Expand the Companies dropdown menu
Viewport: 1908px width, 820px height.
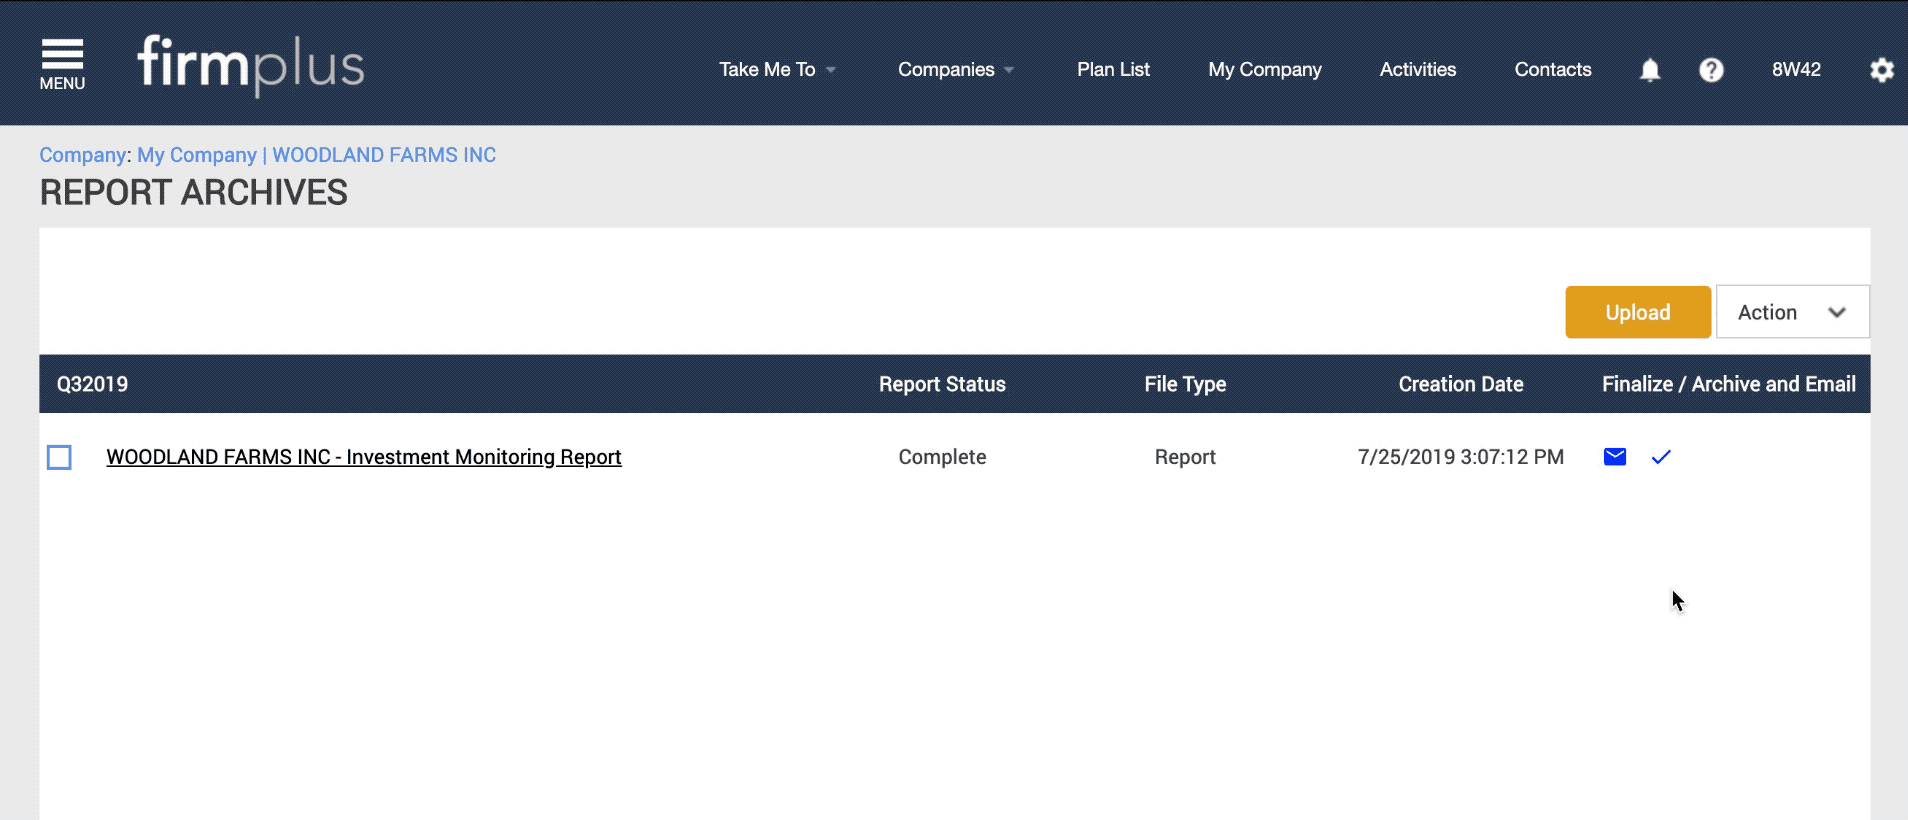956,70
